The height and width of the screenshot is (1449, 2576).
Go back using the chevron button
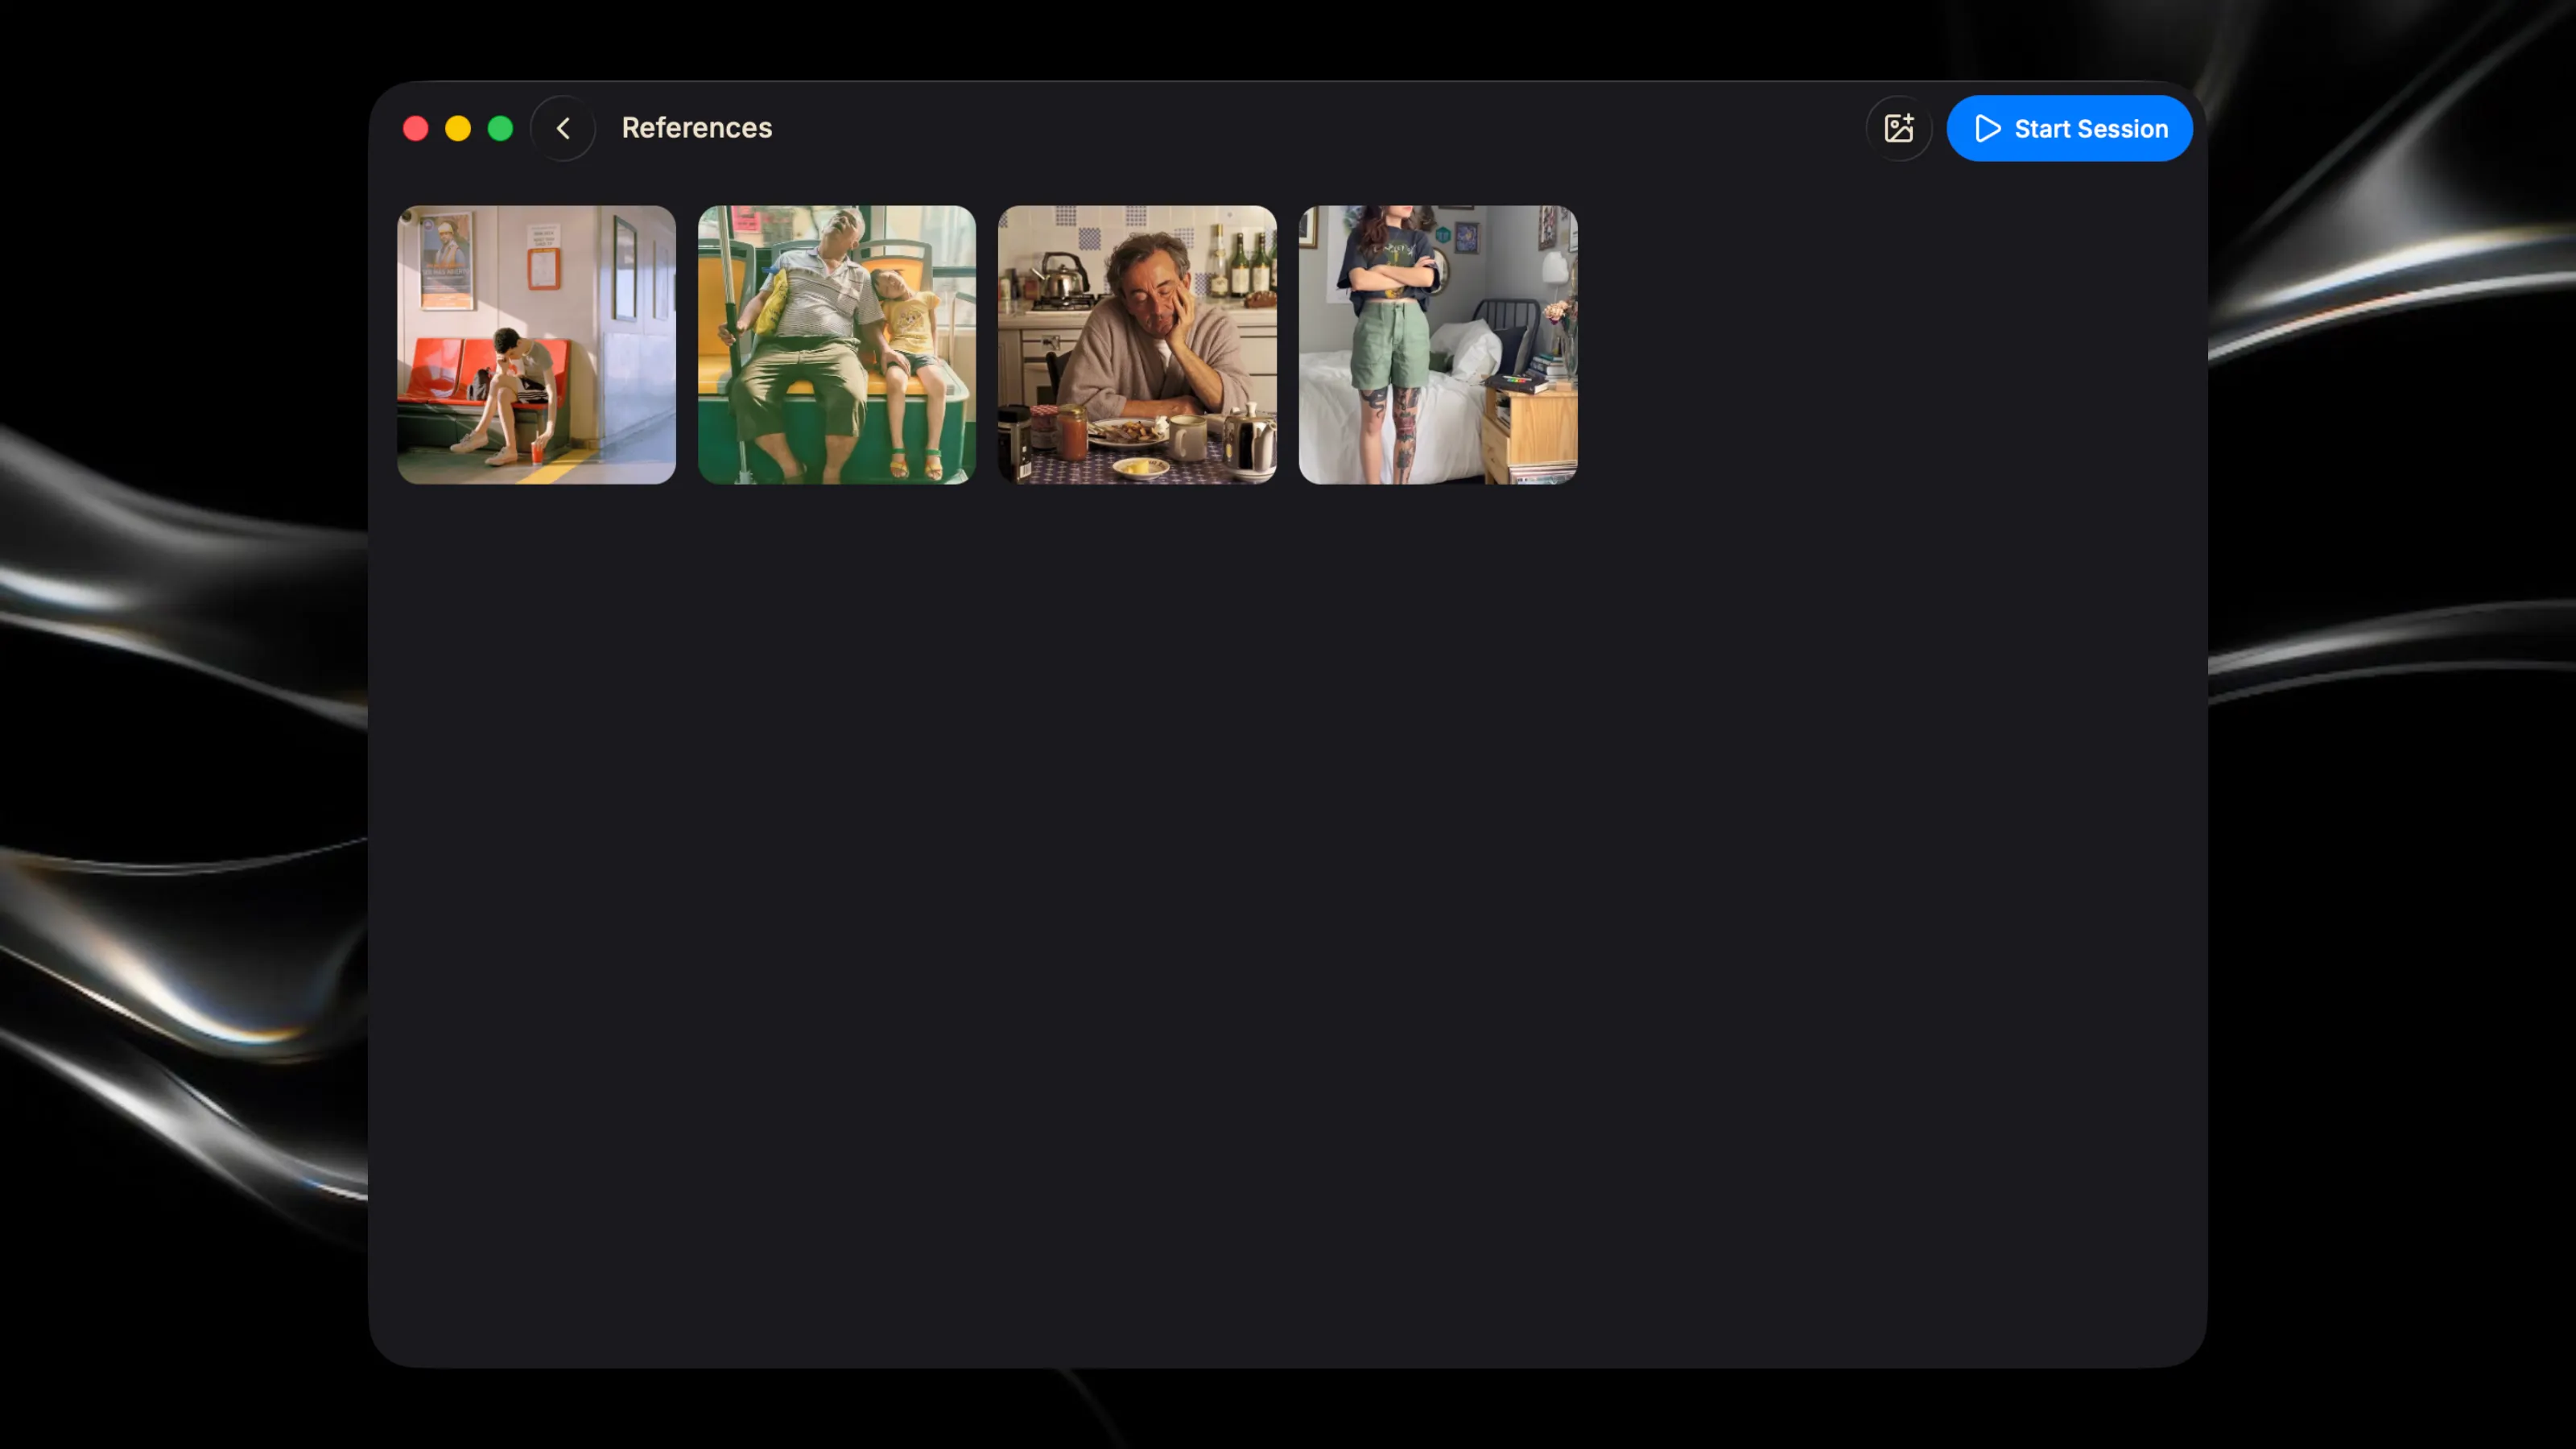coord(563,128)
